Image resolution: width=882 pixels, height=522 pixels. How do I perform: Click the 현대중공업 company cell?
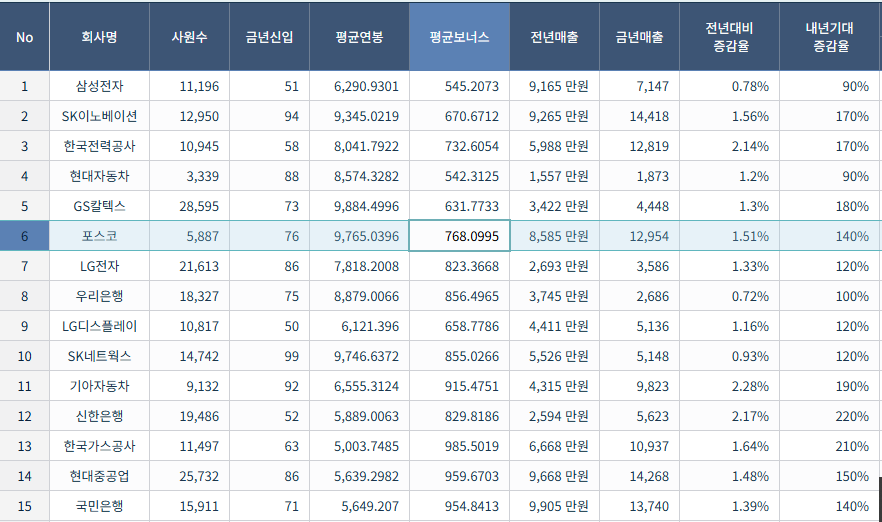coord(100,476)
